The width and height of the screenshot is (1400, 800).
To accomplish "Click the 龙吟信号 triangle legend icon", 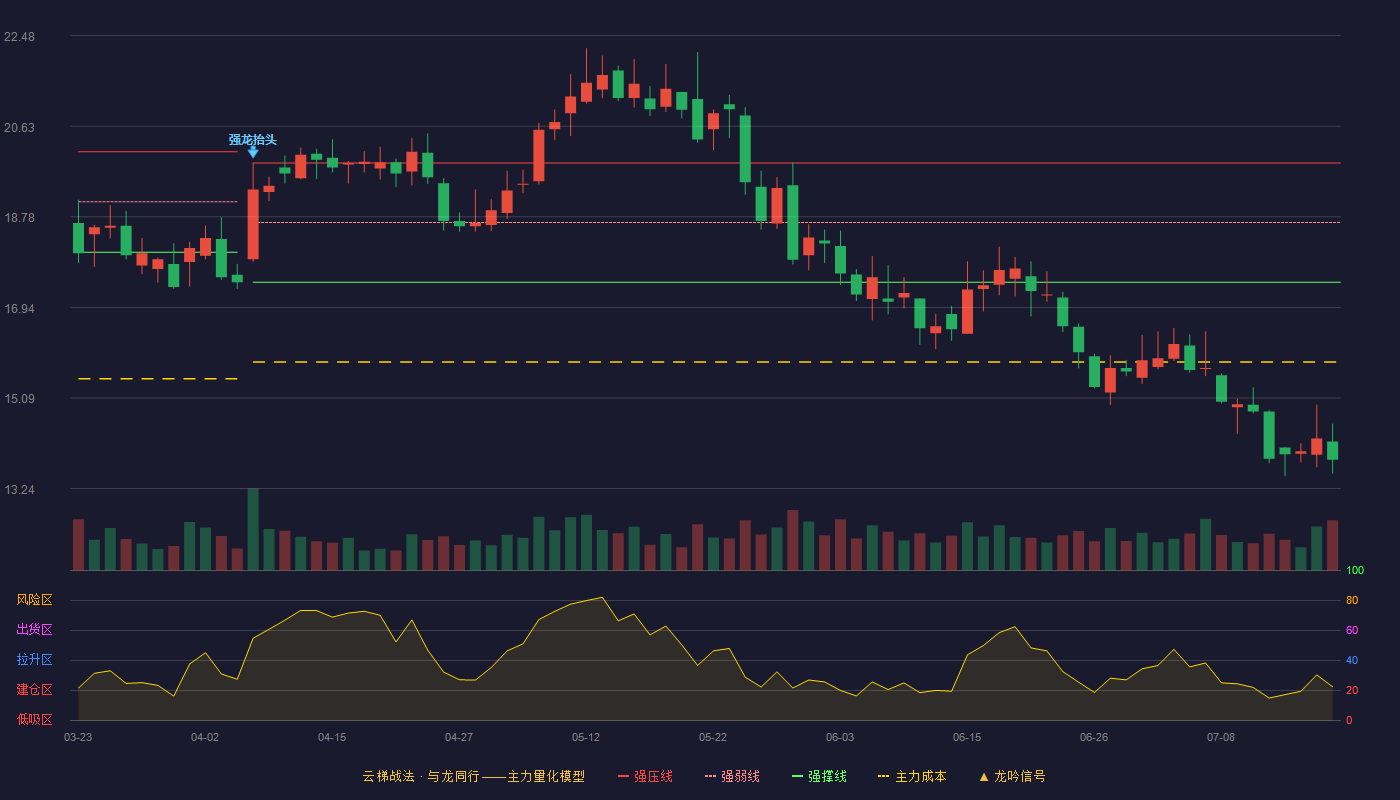I will click(x=983, y=776).
